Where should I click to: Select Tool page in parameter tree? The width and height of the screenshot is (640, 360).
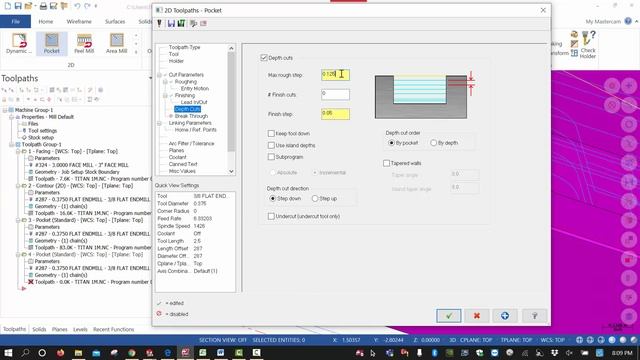[x=173, y=54]
